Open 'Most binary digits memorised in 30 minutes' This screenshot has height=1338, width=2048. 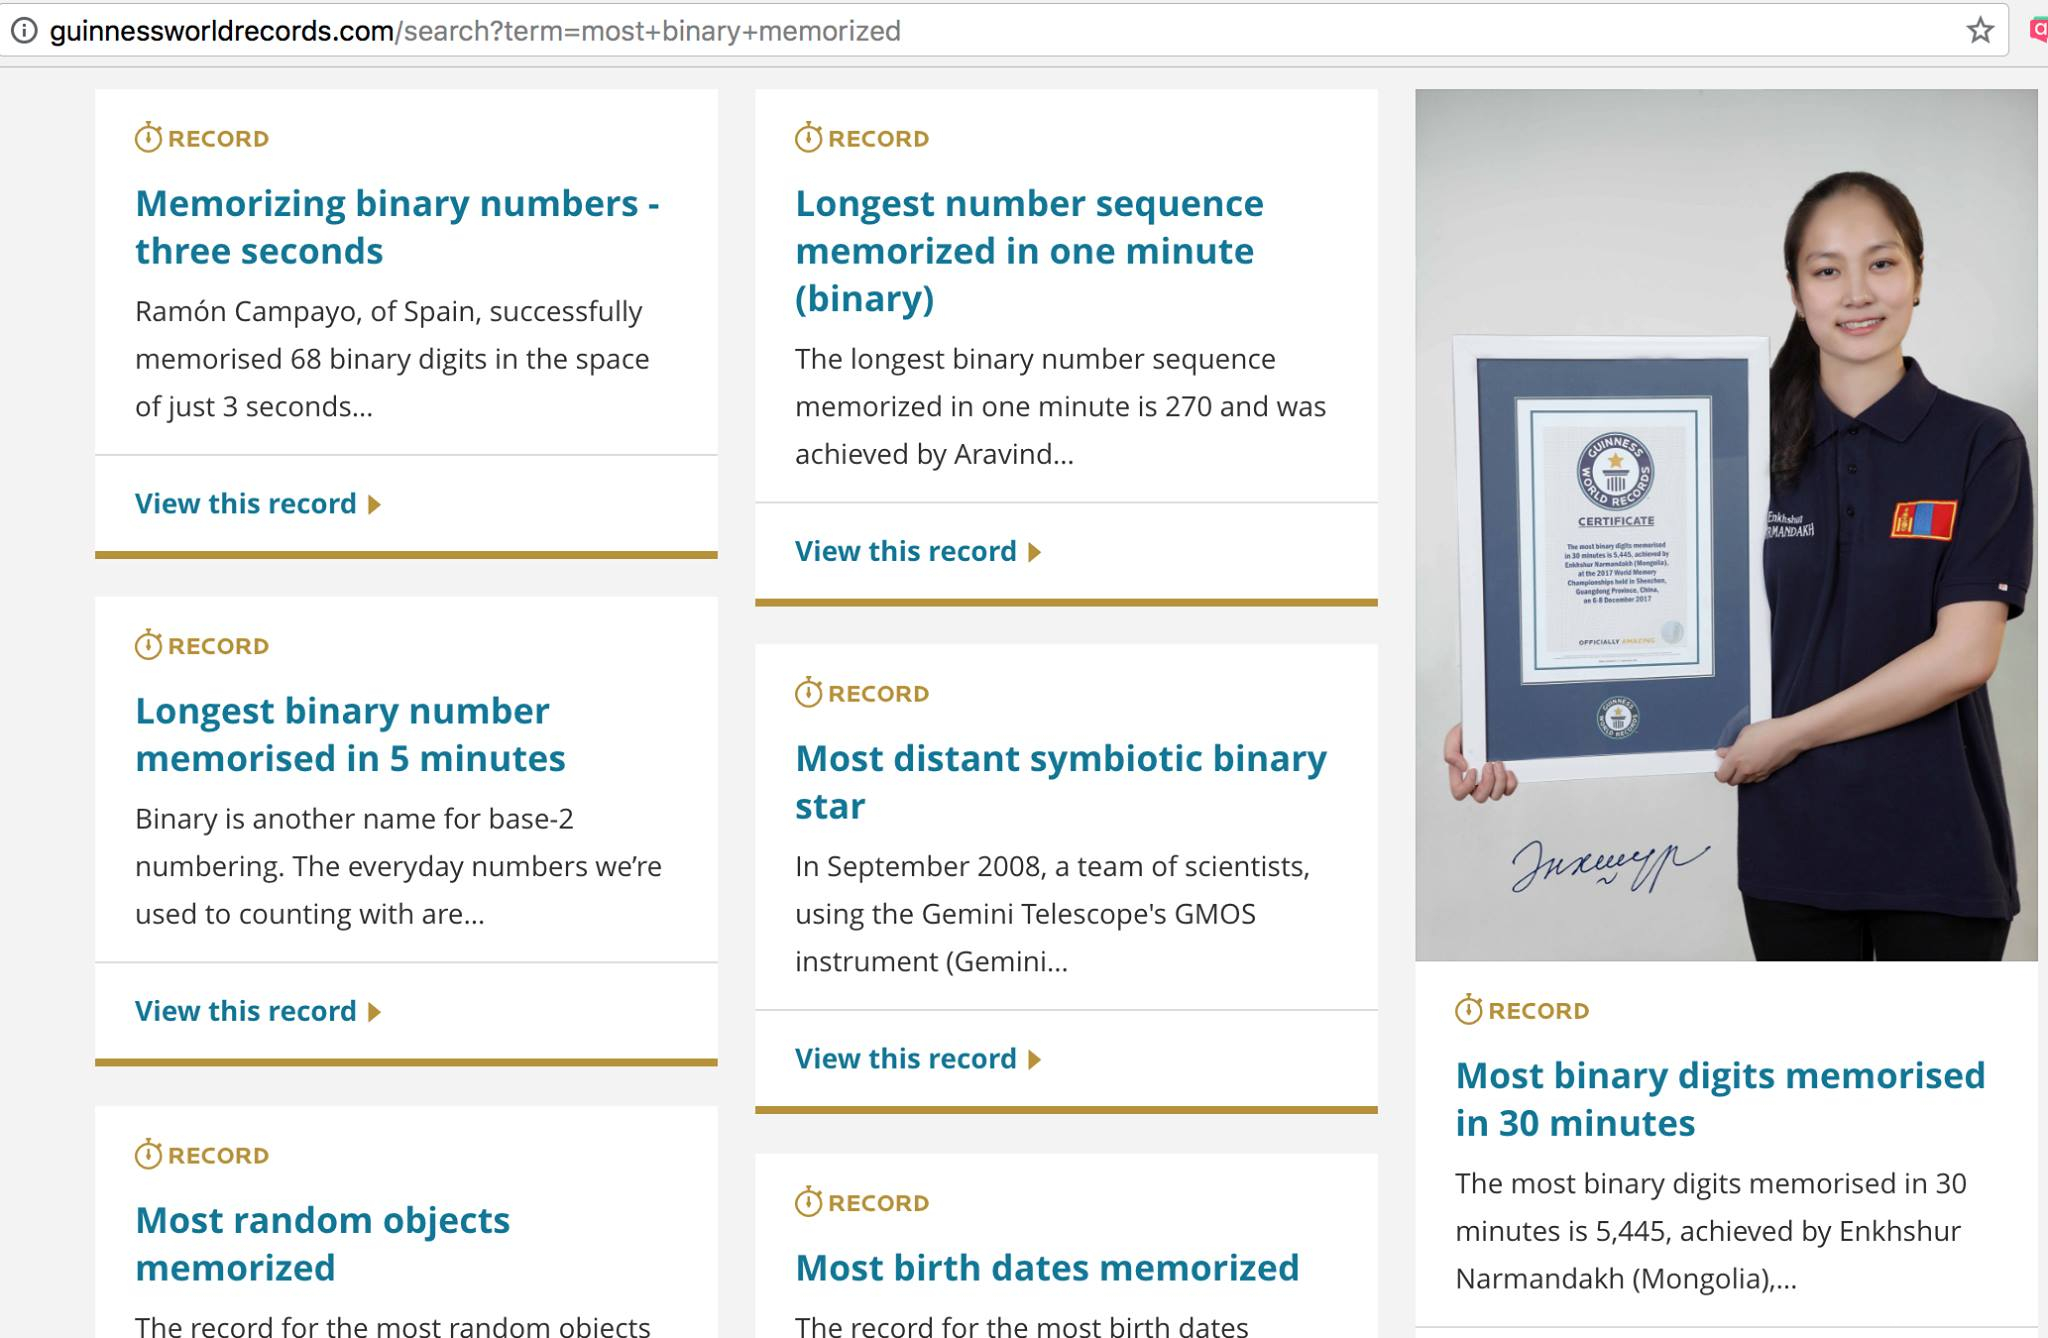[x=1720, y=1099]
